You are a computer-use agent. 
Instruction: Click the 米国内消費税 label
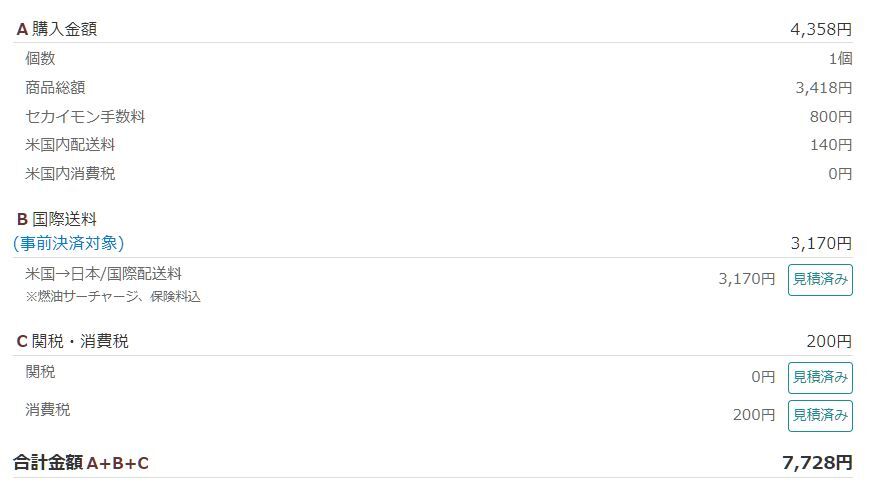pos(70,174)
